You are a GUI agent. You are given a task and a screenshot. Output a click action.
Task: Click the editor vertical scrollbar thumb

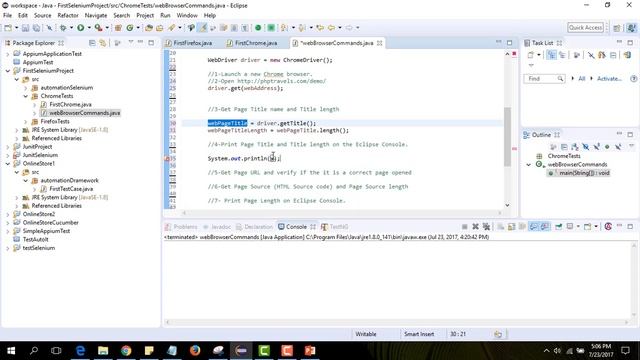pos(507,137)
